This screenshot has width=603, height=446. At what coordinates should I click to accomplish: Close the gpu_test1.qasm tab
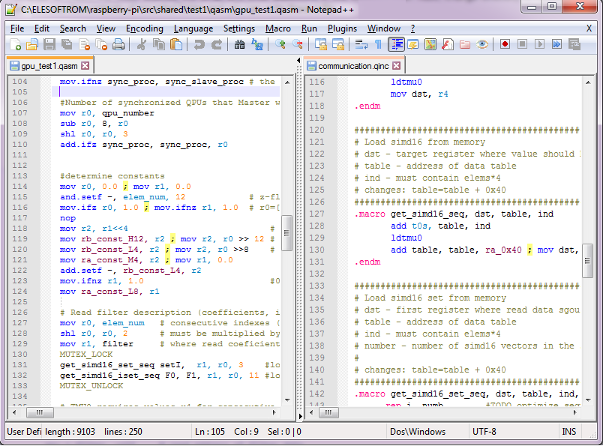click(x=85, y=66)
